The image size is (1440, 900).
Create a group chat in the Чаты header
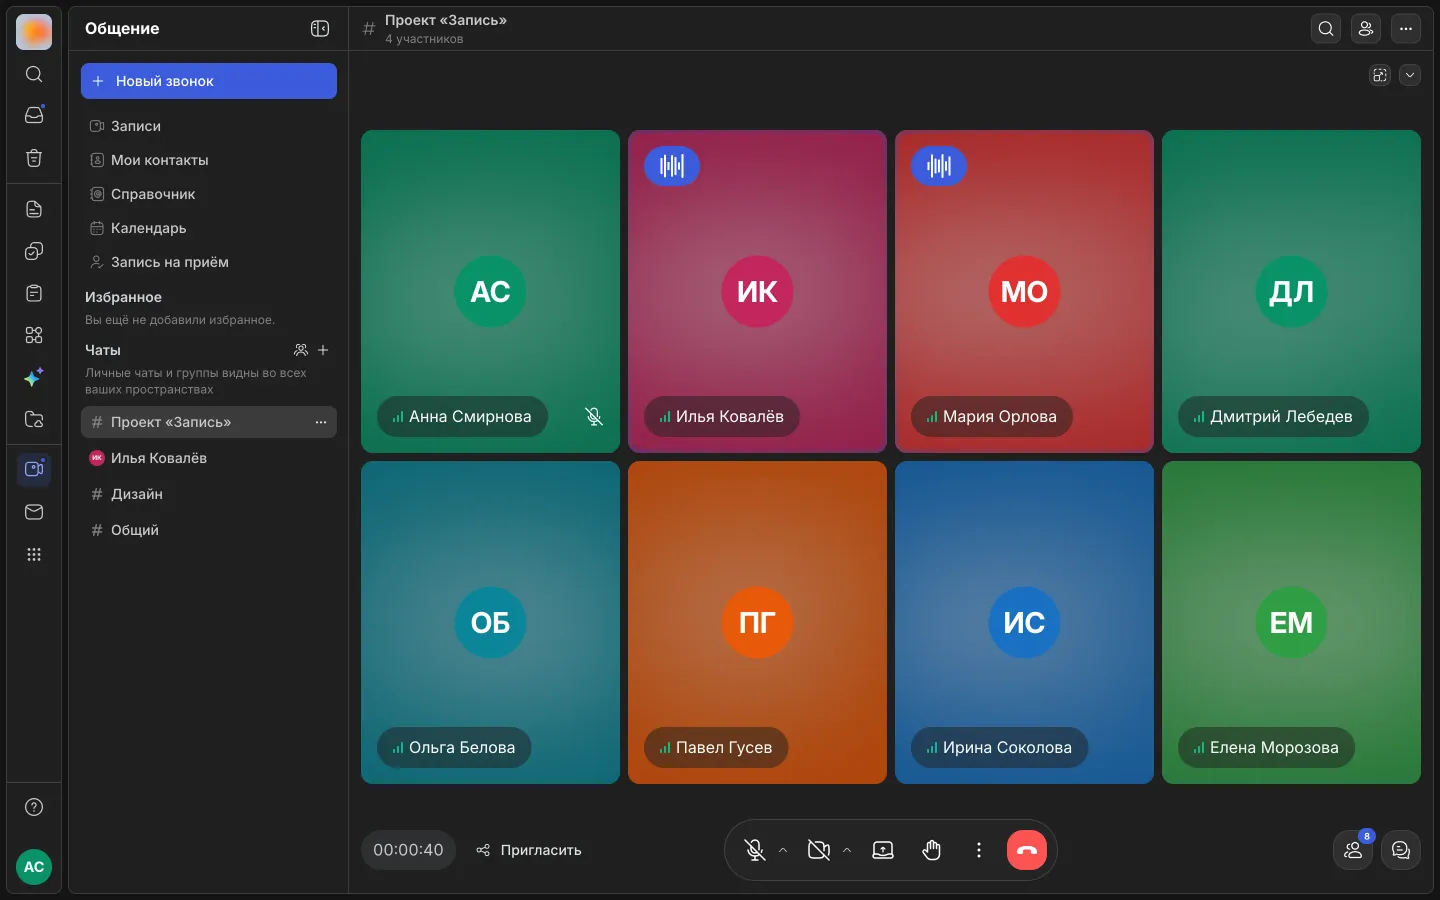(301, 350)
